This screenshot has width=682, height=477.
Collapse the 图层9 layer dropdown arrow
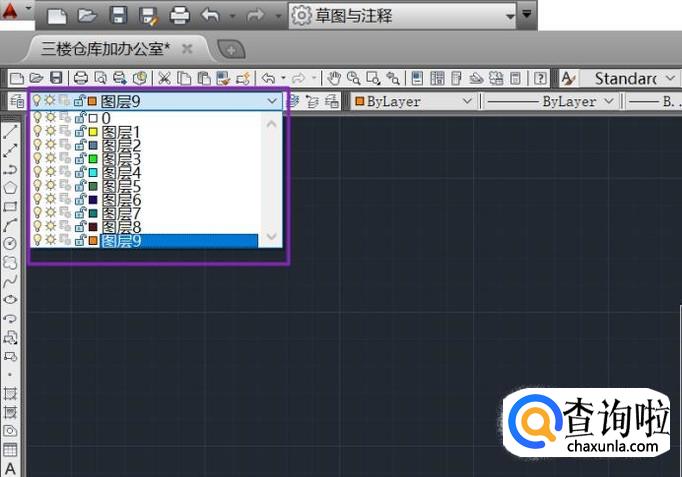coord(272,101)
